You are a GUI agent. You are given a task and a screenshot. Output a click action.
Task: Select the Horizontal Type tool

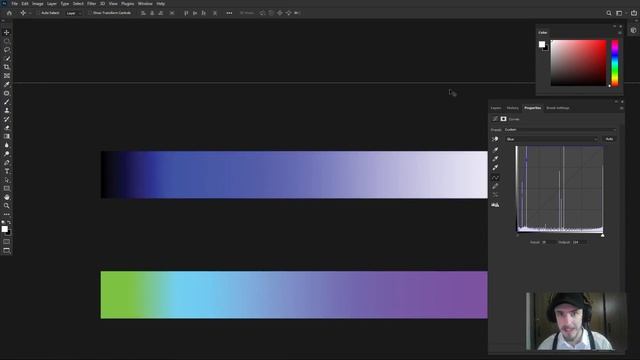[x=7, y=171]
